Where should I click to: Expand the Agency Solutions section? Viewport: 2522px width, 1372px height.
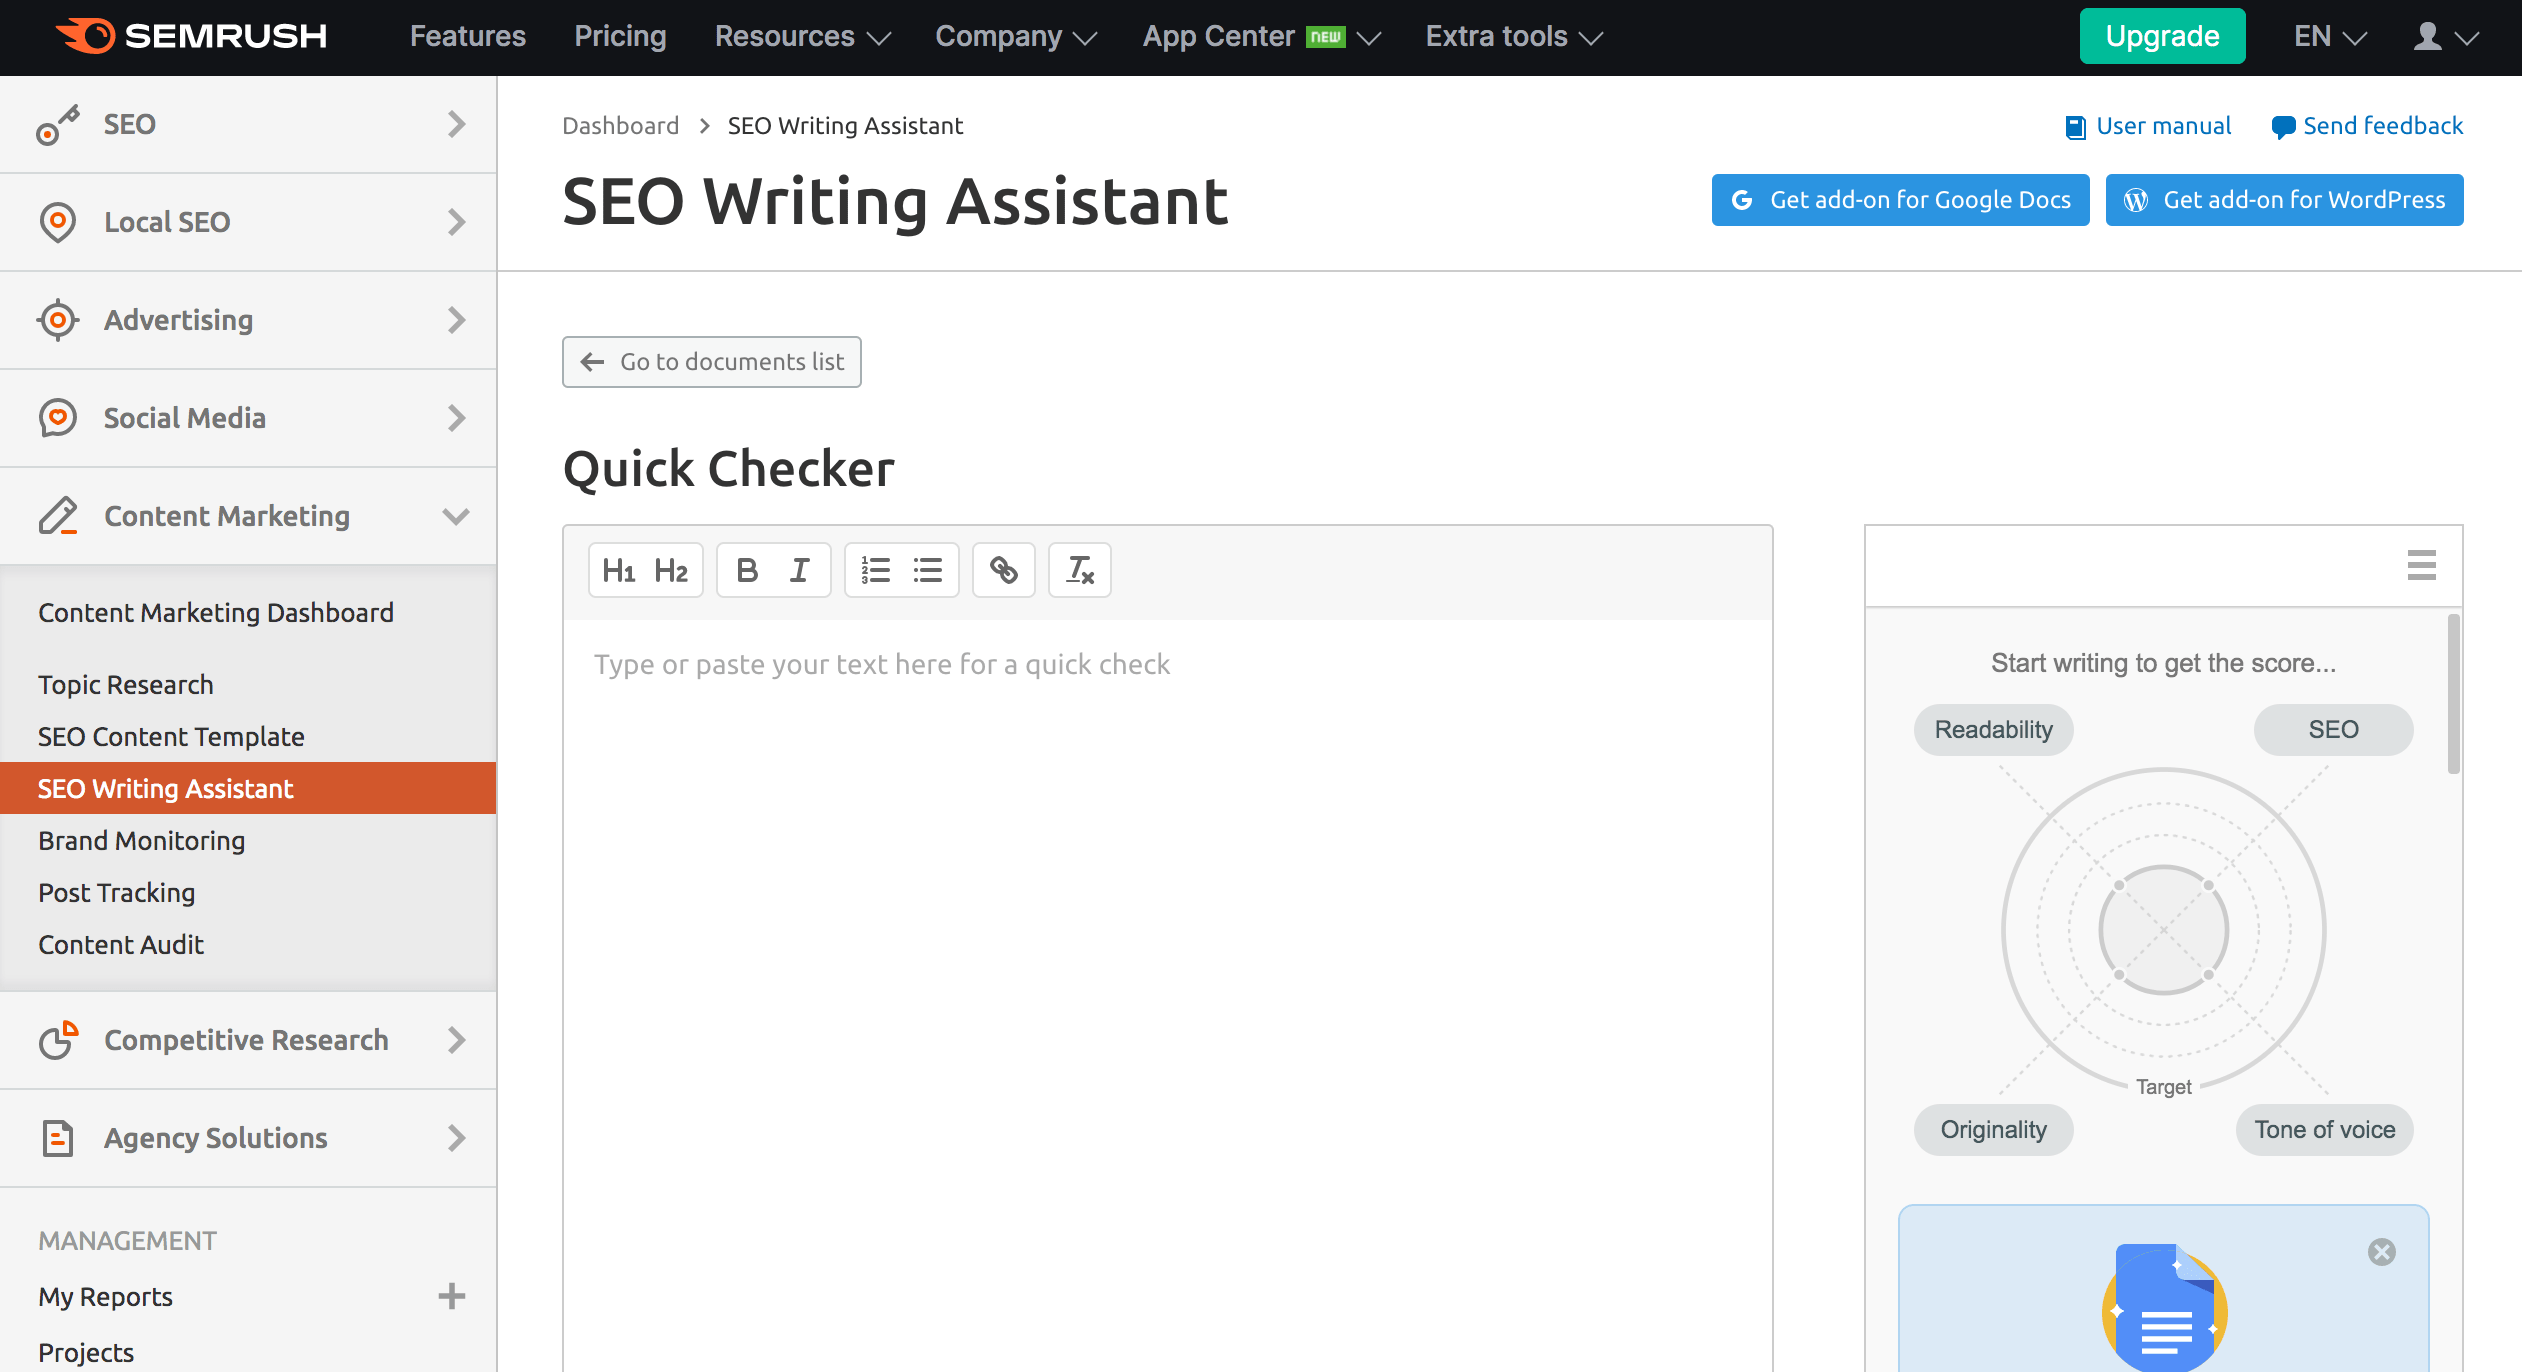(x=457, y=1138)
